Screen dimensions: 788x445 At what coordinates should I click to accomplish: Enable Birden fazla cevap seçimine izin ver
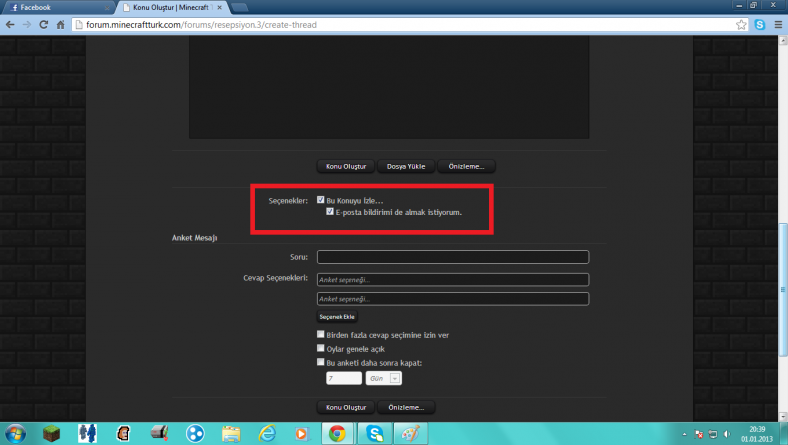[321, 334]
